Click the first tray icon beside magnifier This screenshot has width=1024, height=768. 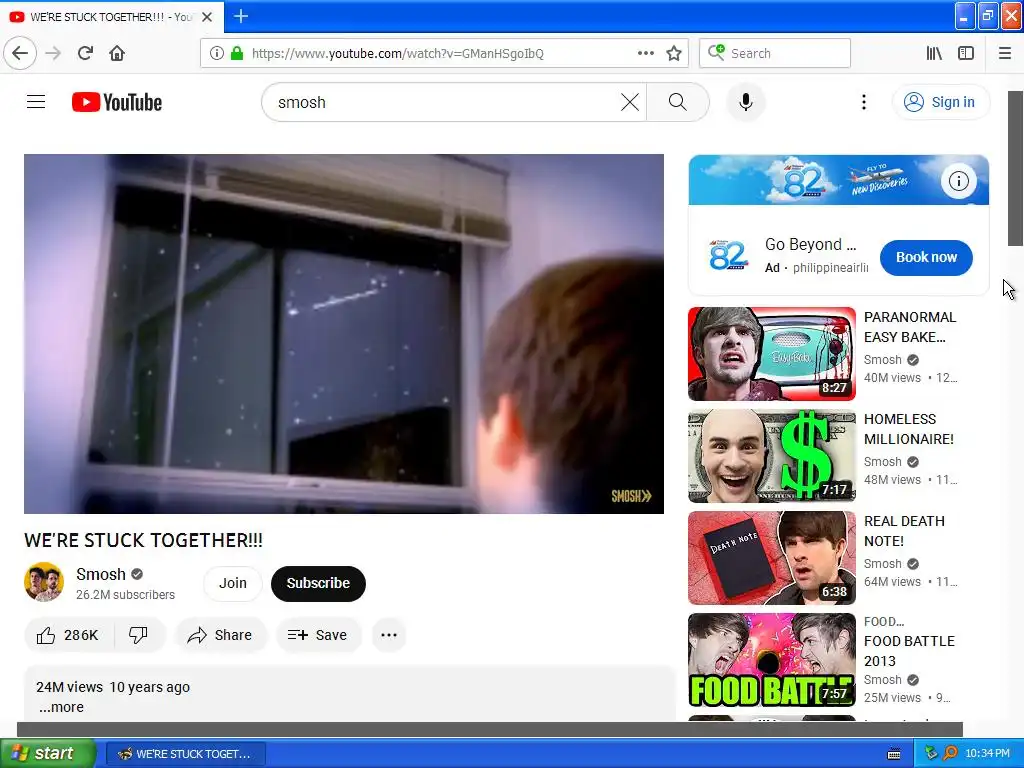coord(931,754)
